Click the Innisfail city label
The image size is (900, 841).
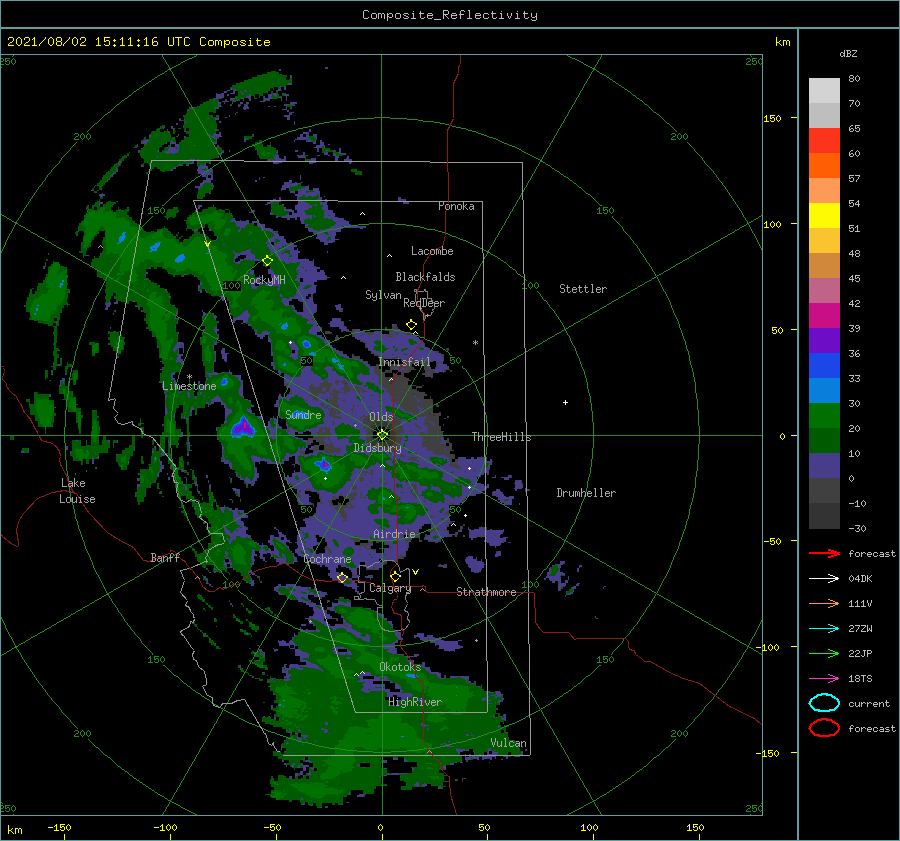point(404,362)
